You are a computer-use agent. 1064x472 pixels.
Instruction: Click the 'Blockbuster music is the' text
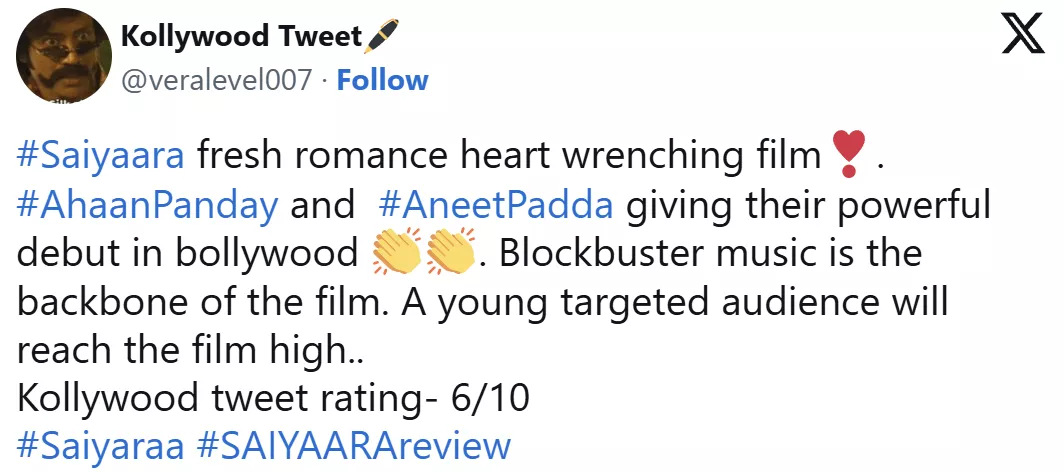(710, 253)
